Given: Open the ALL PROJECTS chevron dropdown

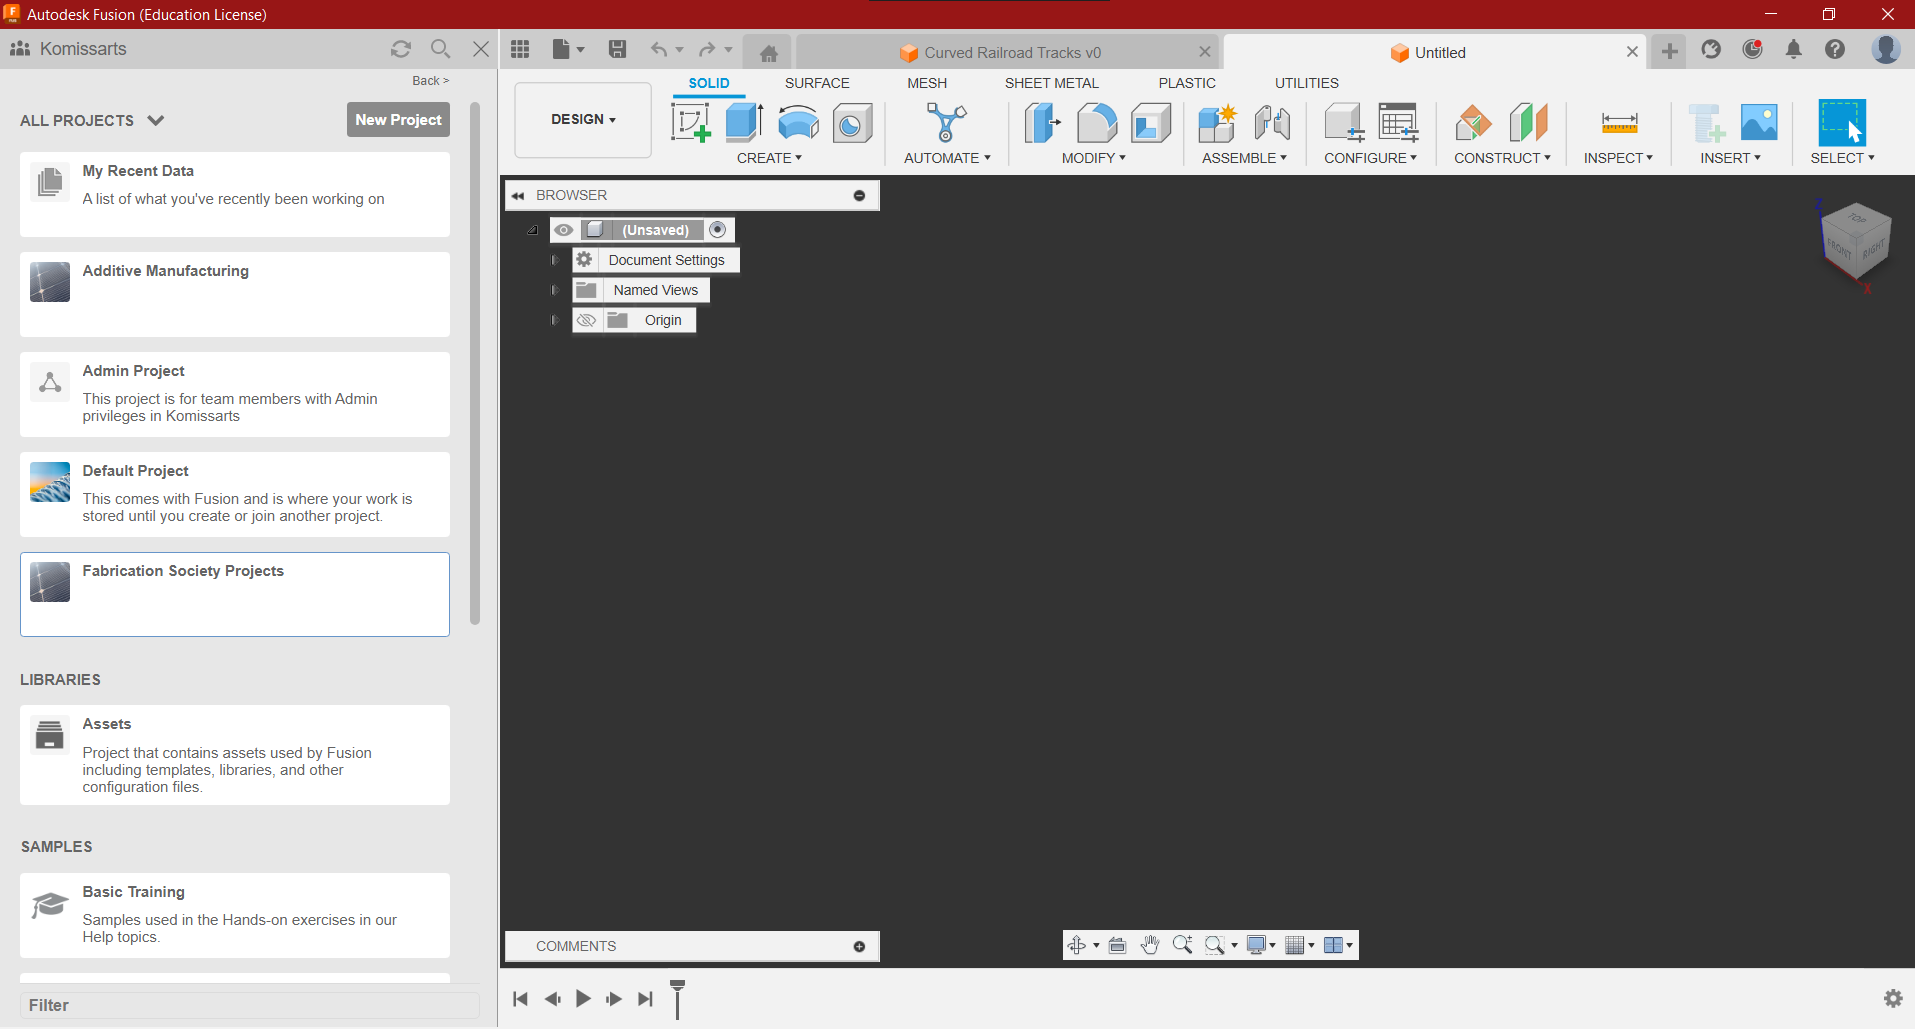Looking at the screenshot, I should pyautogui.click(x=155, y=120).
